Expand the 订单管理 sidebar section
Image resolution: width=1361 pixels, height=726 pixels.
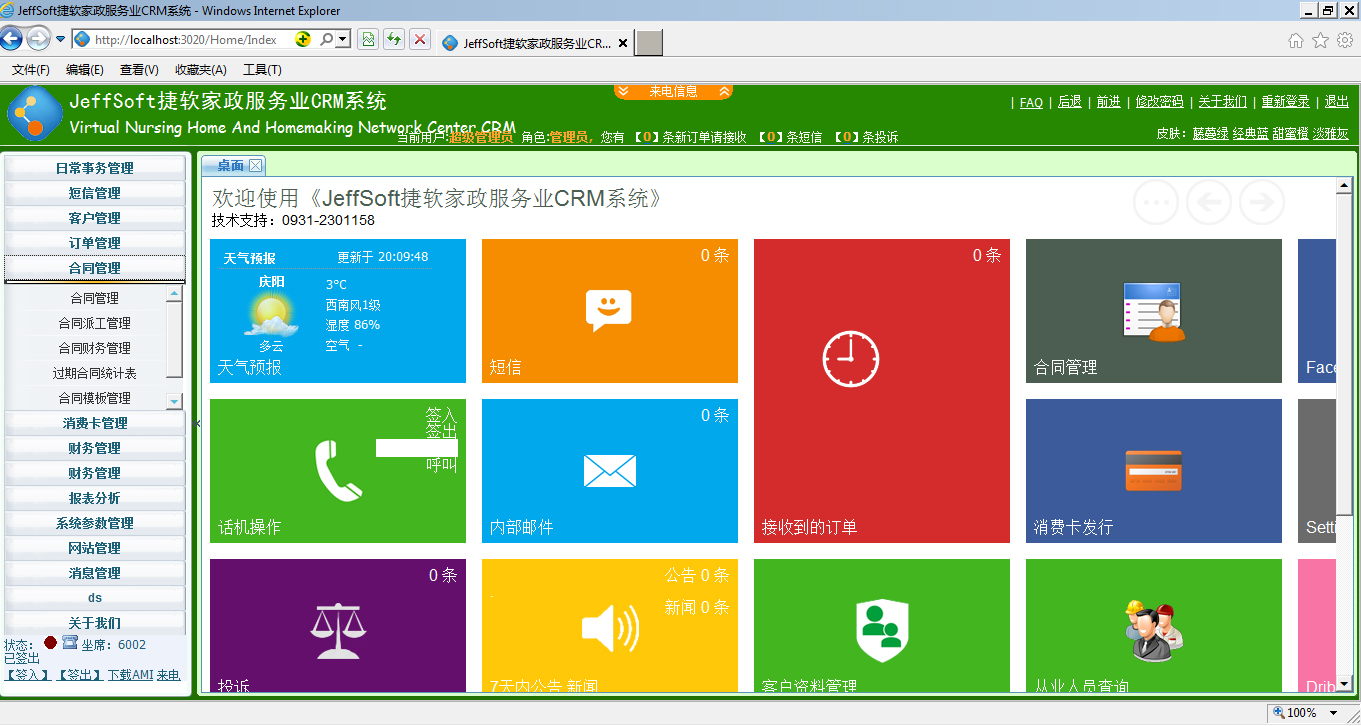pyautogui.click(x=95, y=243)
